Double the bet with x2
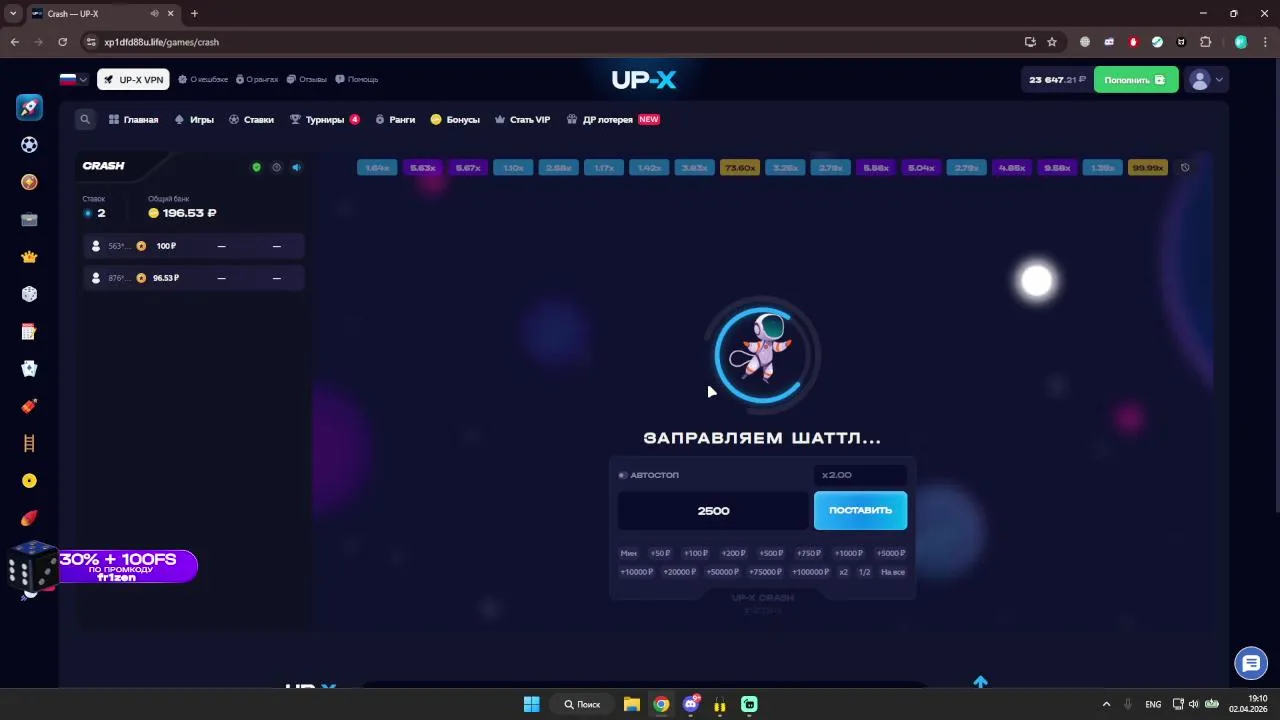This screenshot has width=1280, height=720. pos(843,572)
